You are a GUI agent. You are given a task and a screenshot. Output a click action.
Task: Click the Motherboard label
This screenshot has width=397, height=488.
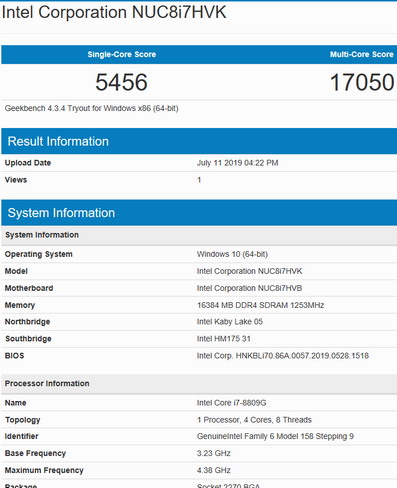pyautogui.click(x=29, y=288)
